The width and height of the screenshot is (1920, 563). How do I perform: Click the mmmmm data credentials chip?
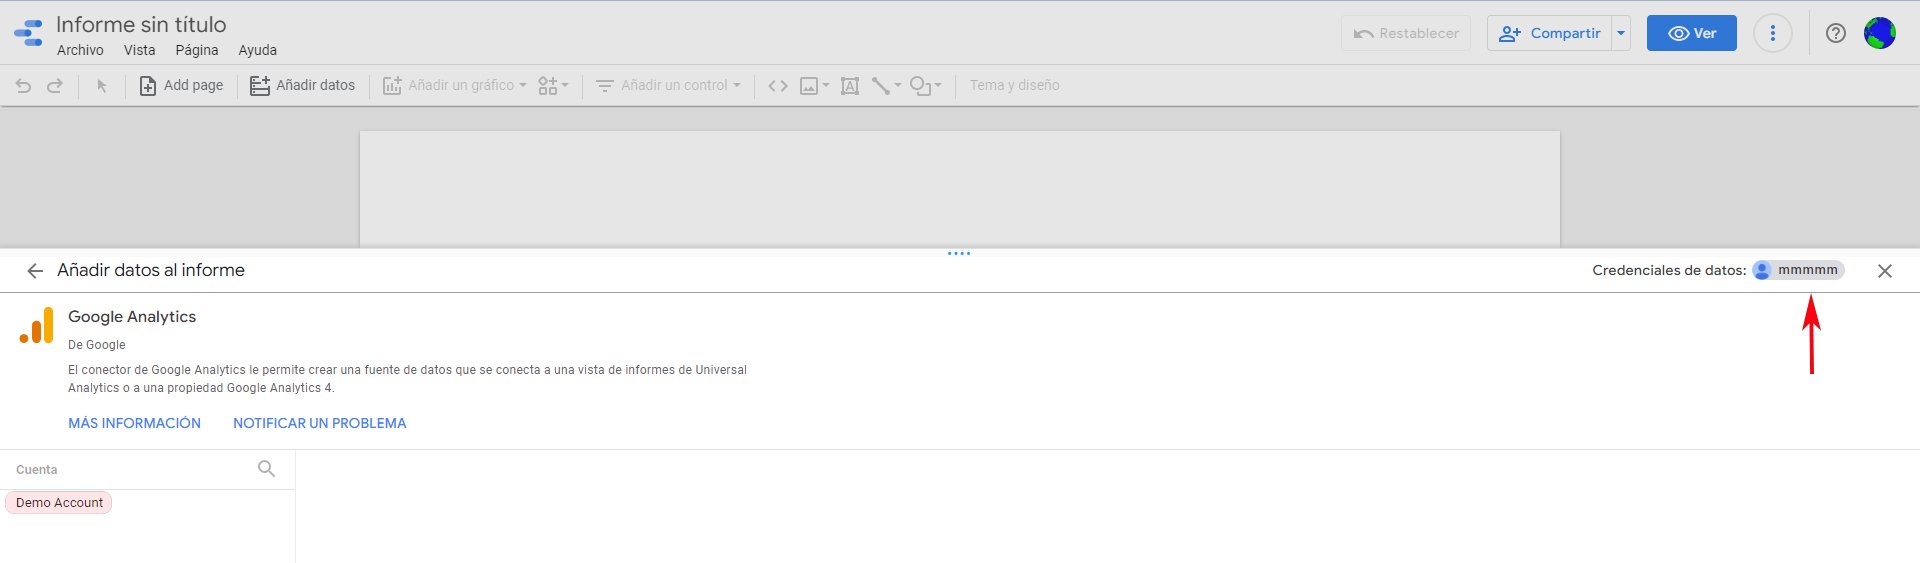(x=1798, y=270)
